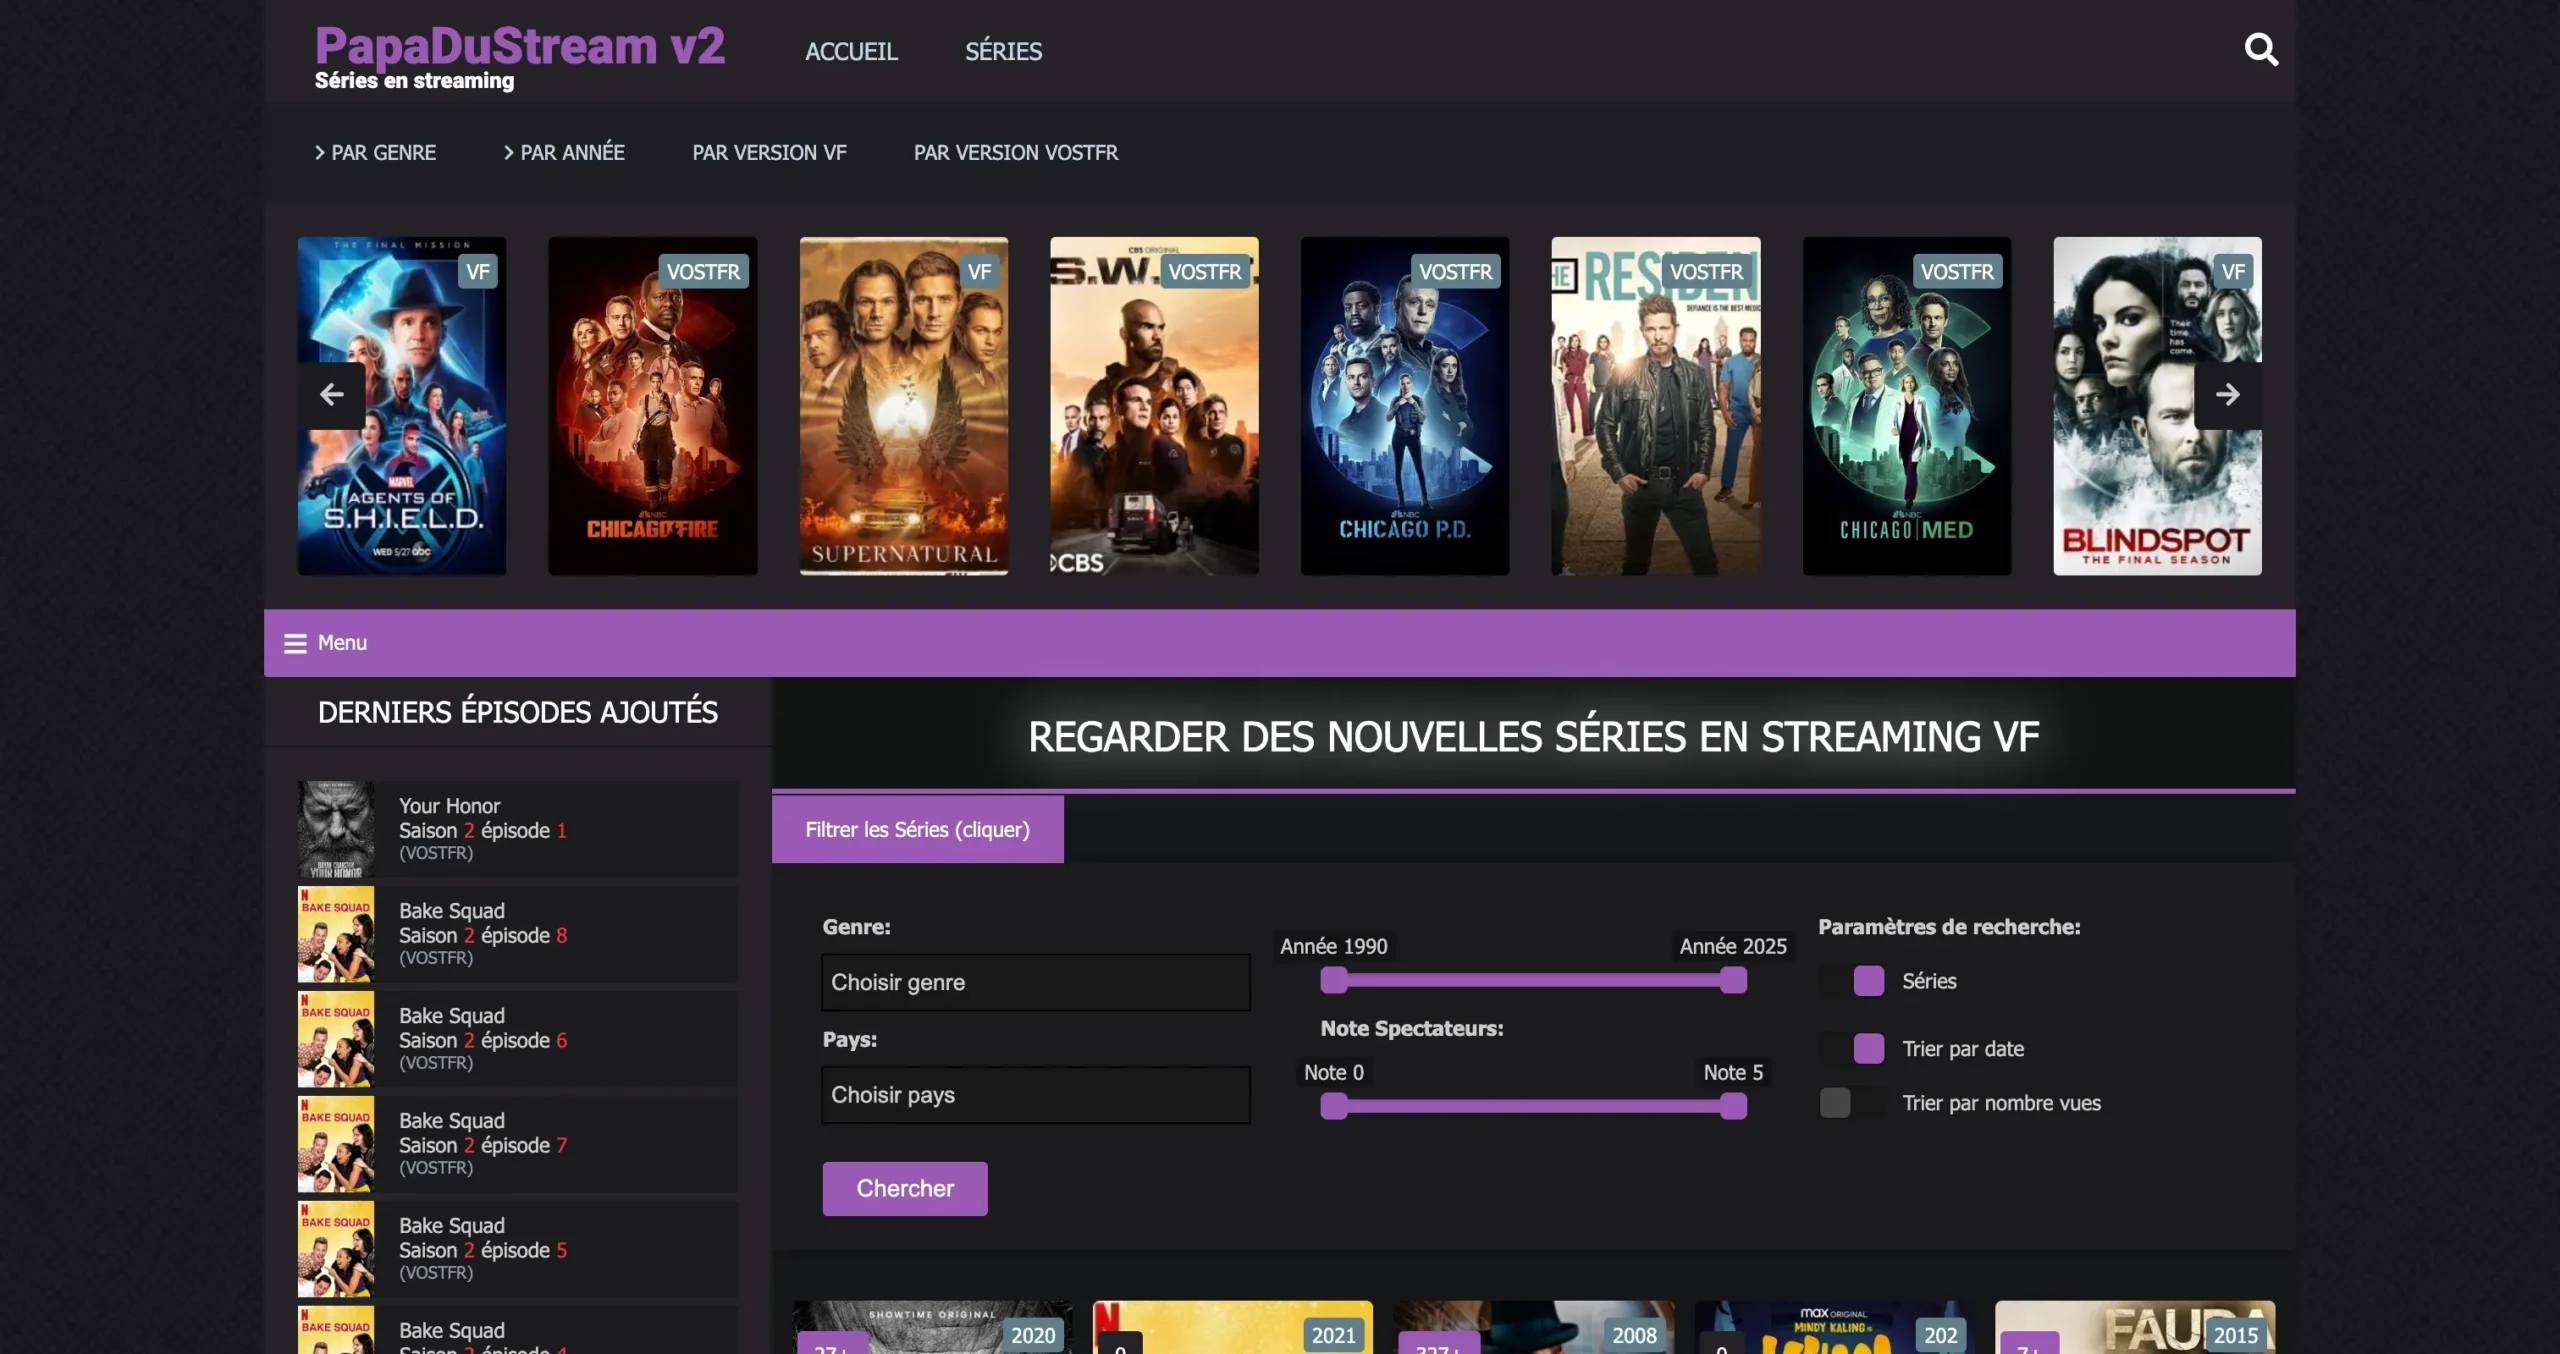The image size is (2560, 1354).
Task: Click the Séries en streaming tagline
Action: (x=414, y=81)
